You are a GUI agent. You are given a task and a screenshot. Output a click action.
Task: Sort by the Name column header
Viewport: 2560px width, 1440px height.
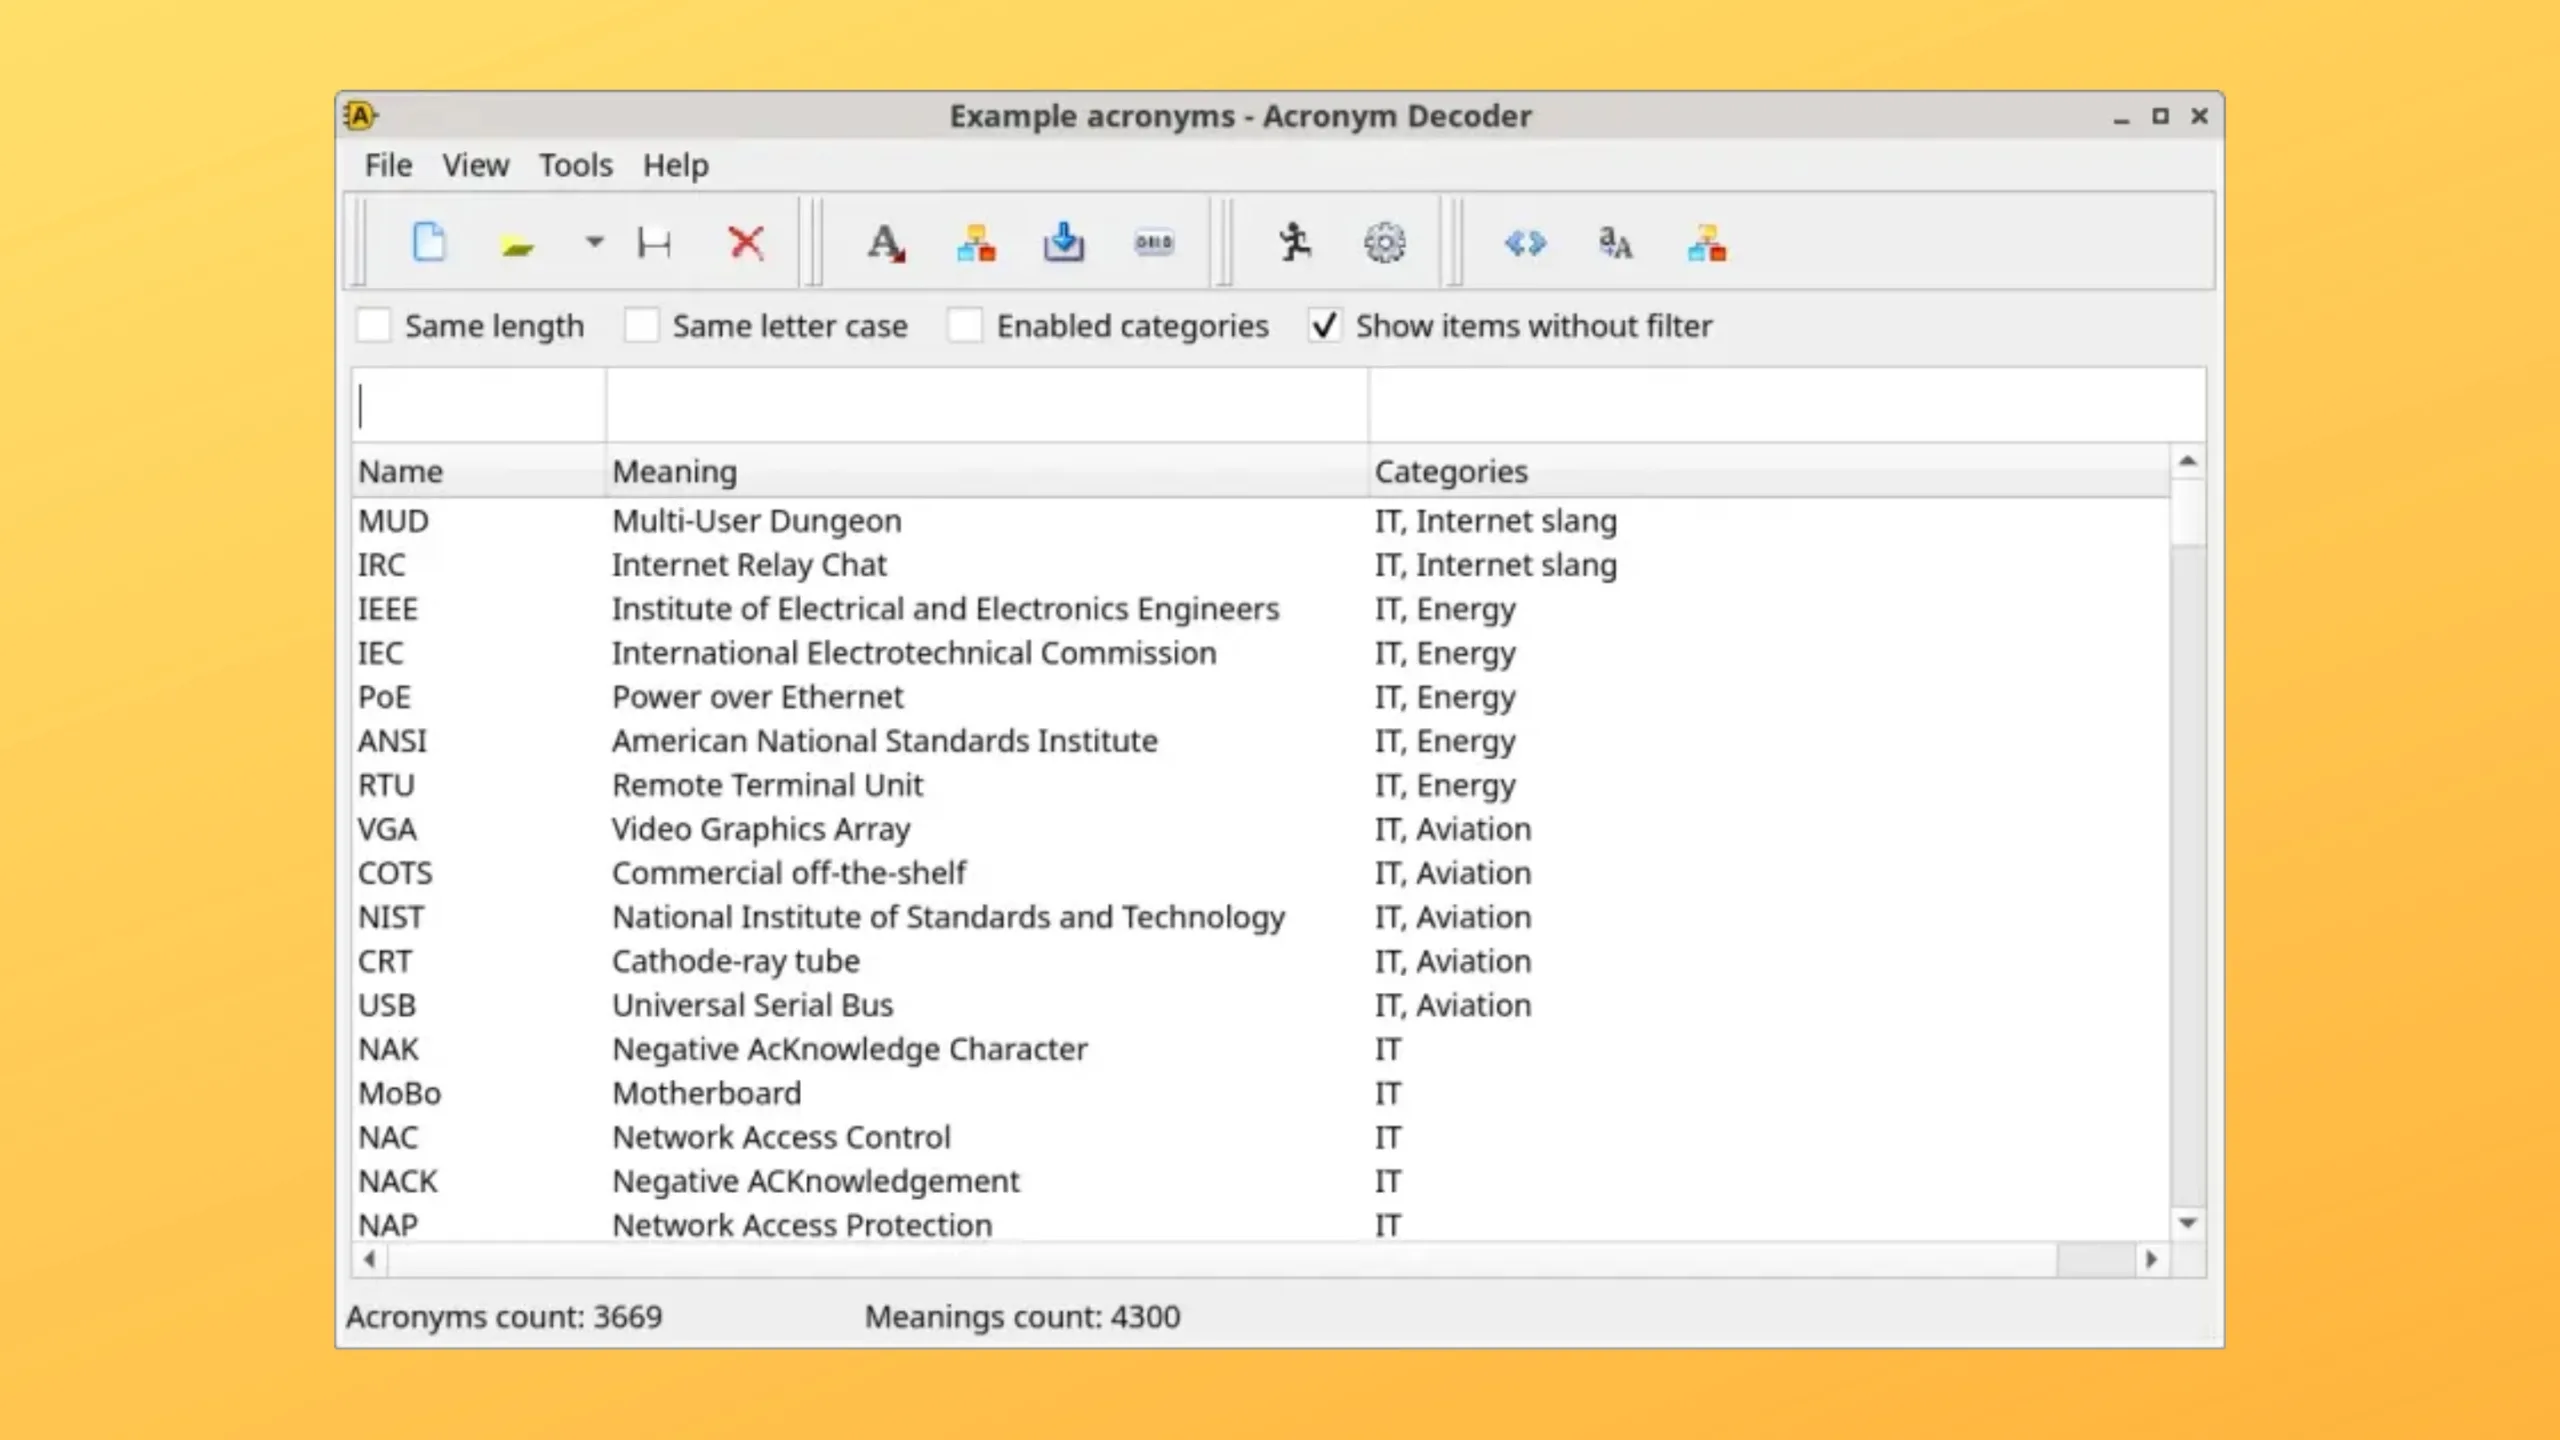[478, 472]
